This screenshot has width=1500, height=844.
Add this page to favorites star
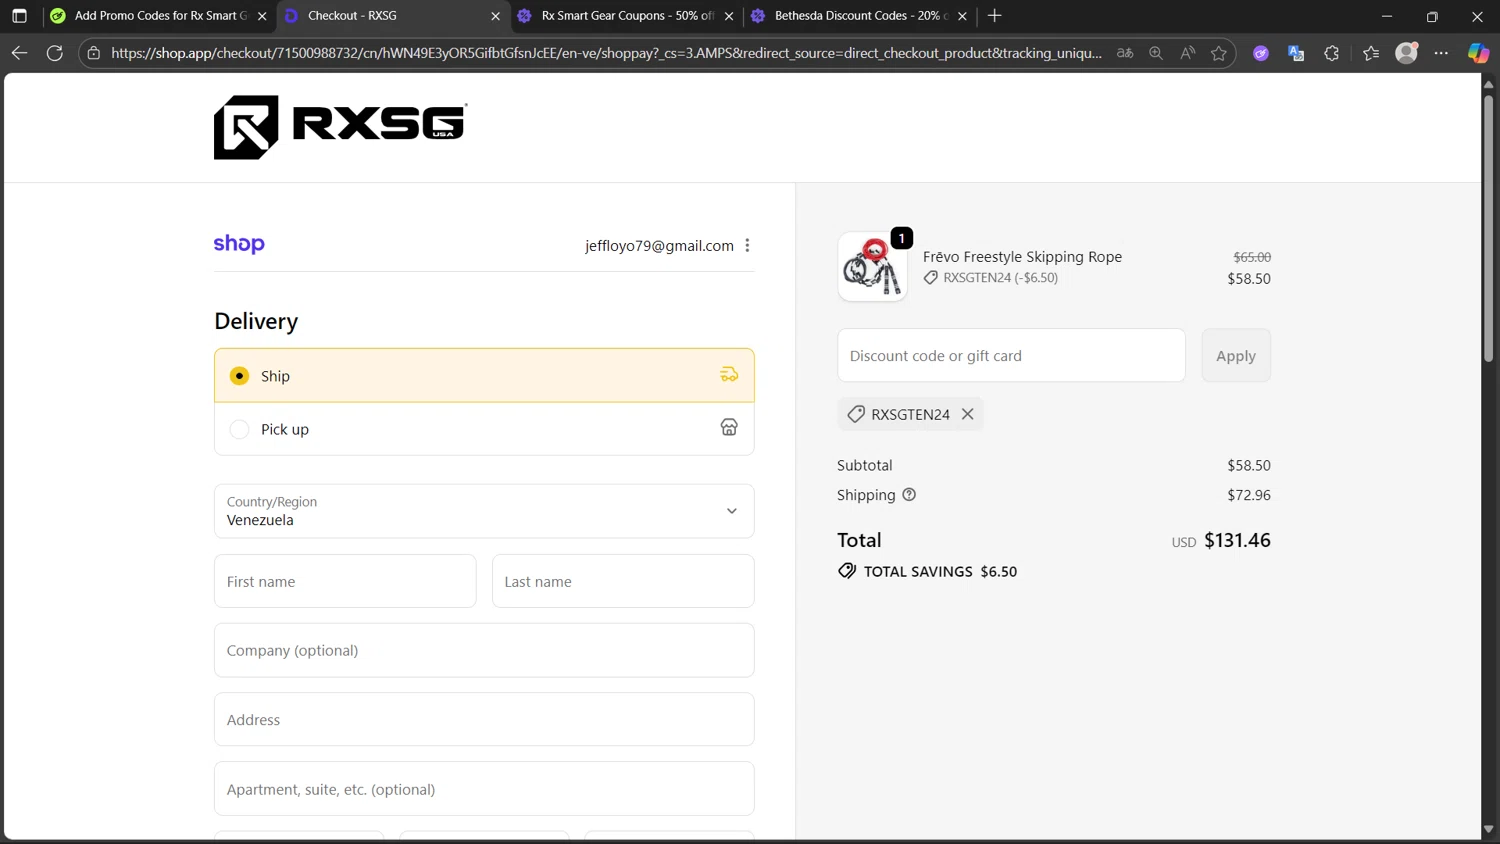pyautogui.click(x=1218, y=53)
